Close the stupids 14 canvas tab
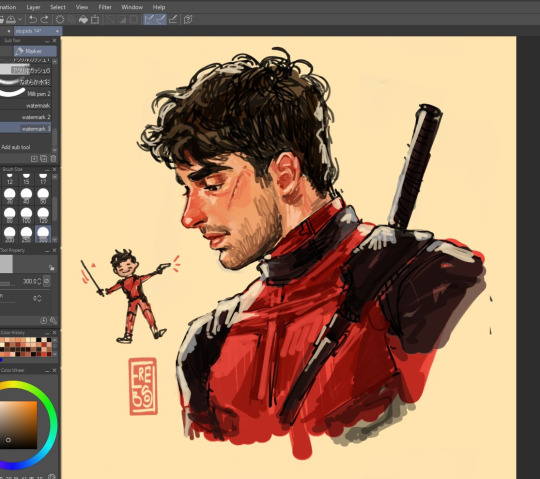The width and height of the screenshot is (540, 479). (57, 31)
